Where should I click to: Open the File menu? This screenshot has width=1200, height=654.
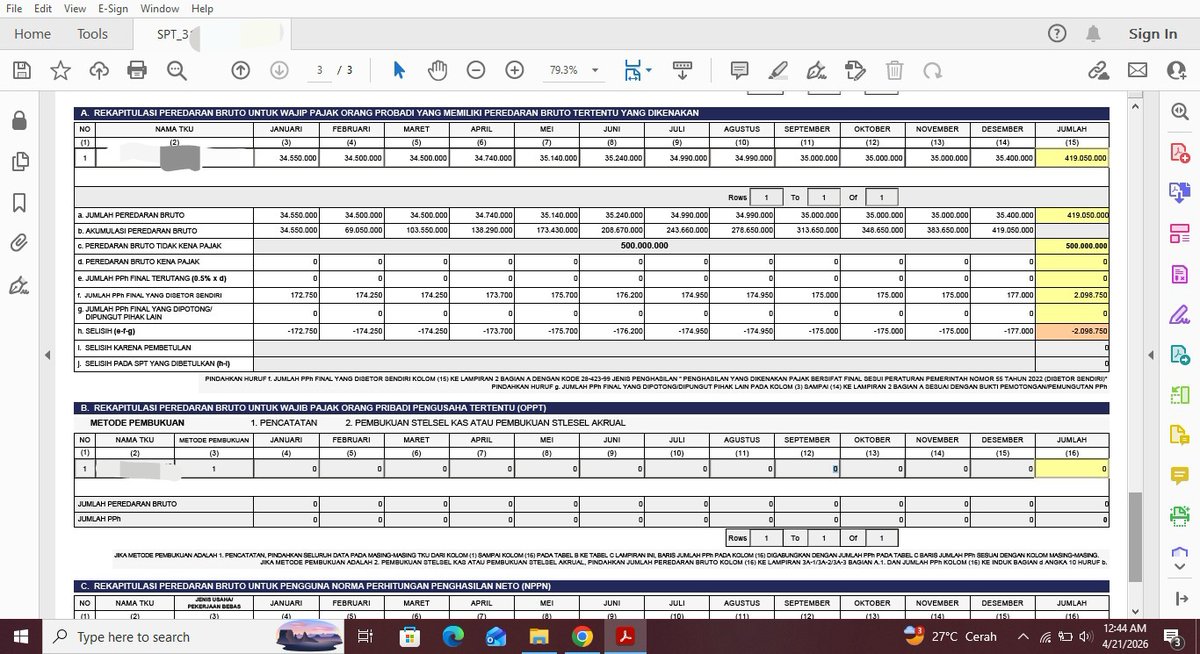point(14,8)
